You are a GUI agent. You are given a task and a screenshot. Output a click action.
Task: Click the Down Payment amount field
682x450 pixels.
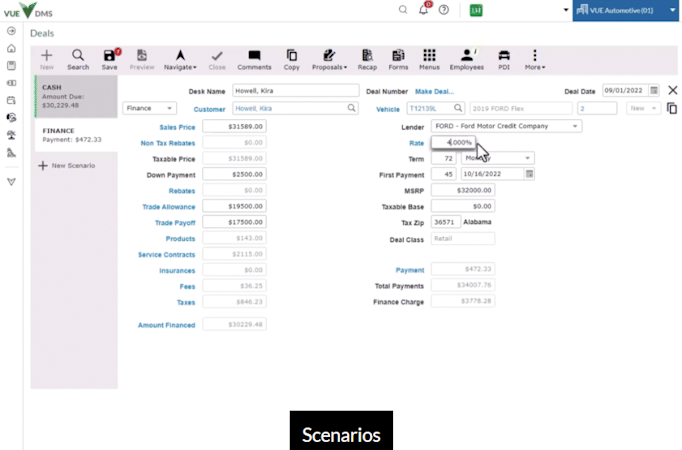(x=234, y=174)
